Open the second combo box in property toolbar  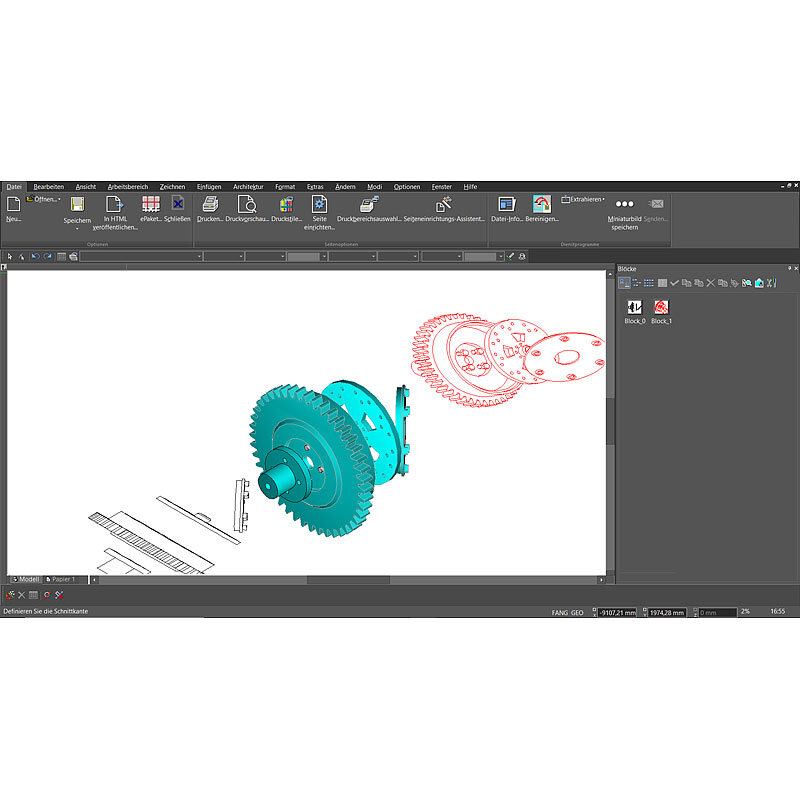pos(223,257)
